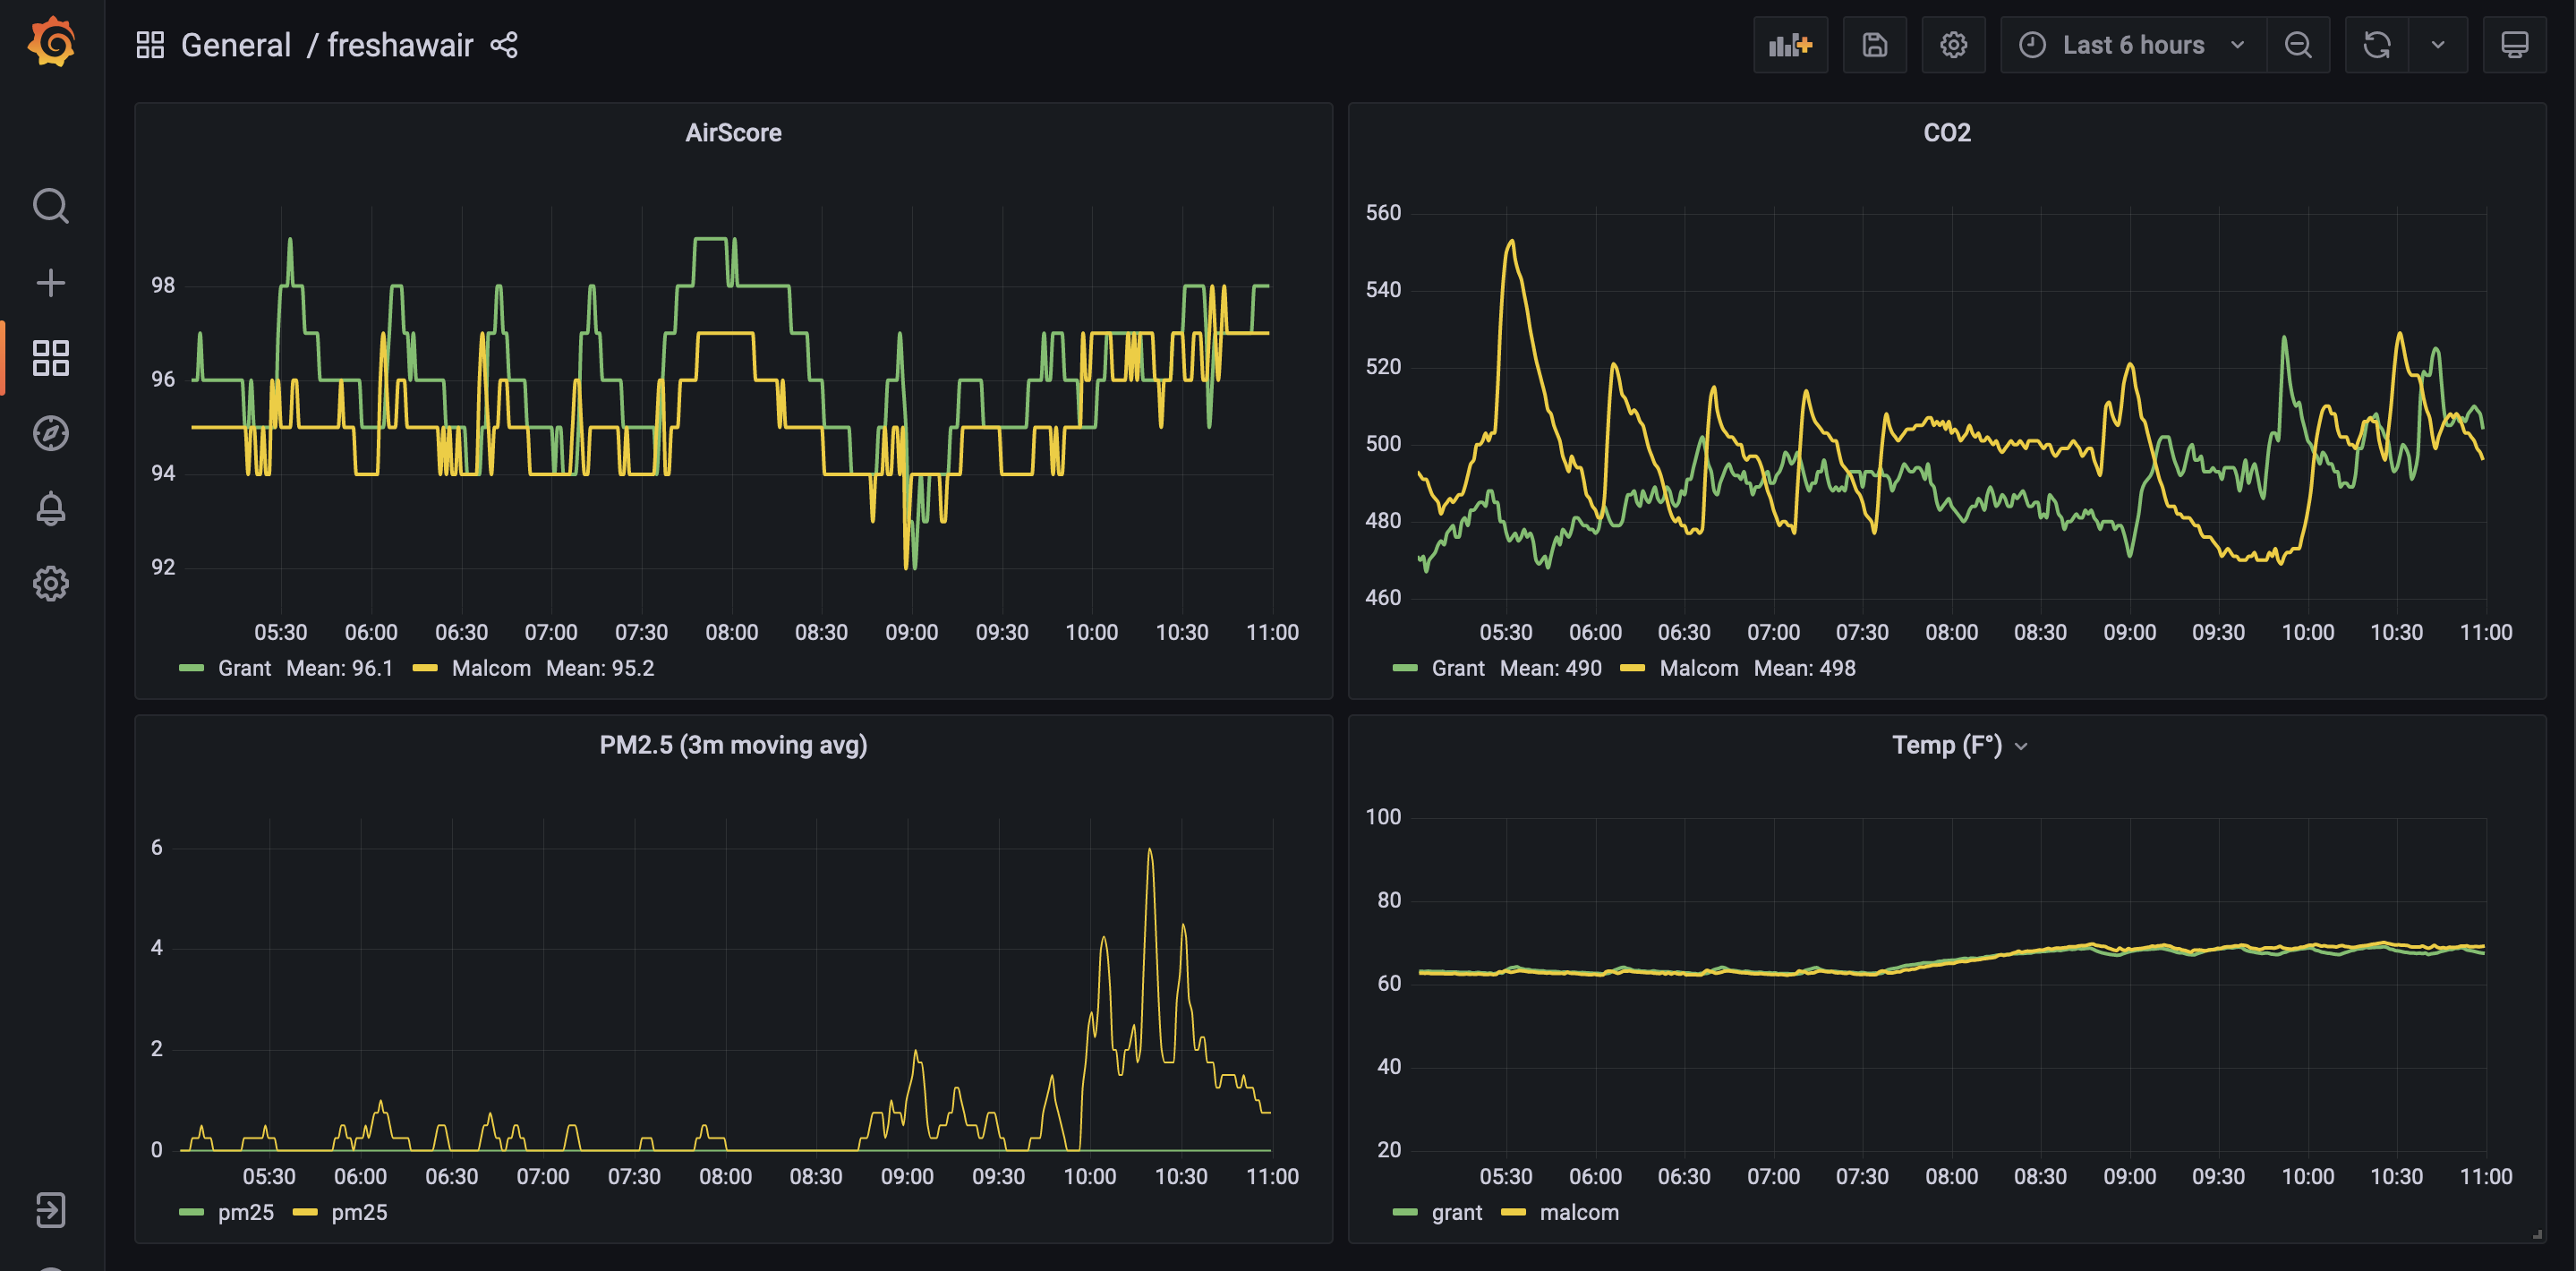2576x1271 pixels.
Task: Toggle Grant series in AirScore legend
Action: coord(244,668)
